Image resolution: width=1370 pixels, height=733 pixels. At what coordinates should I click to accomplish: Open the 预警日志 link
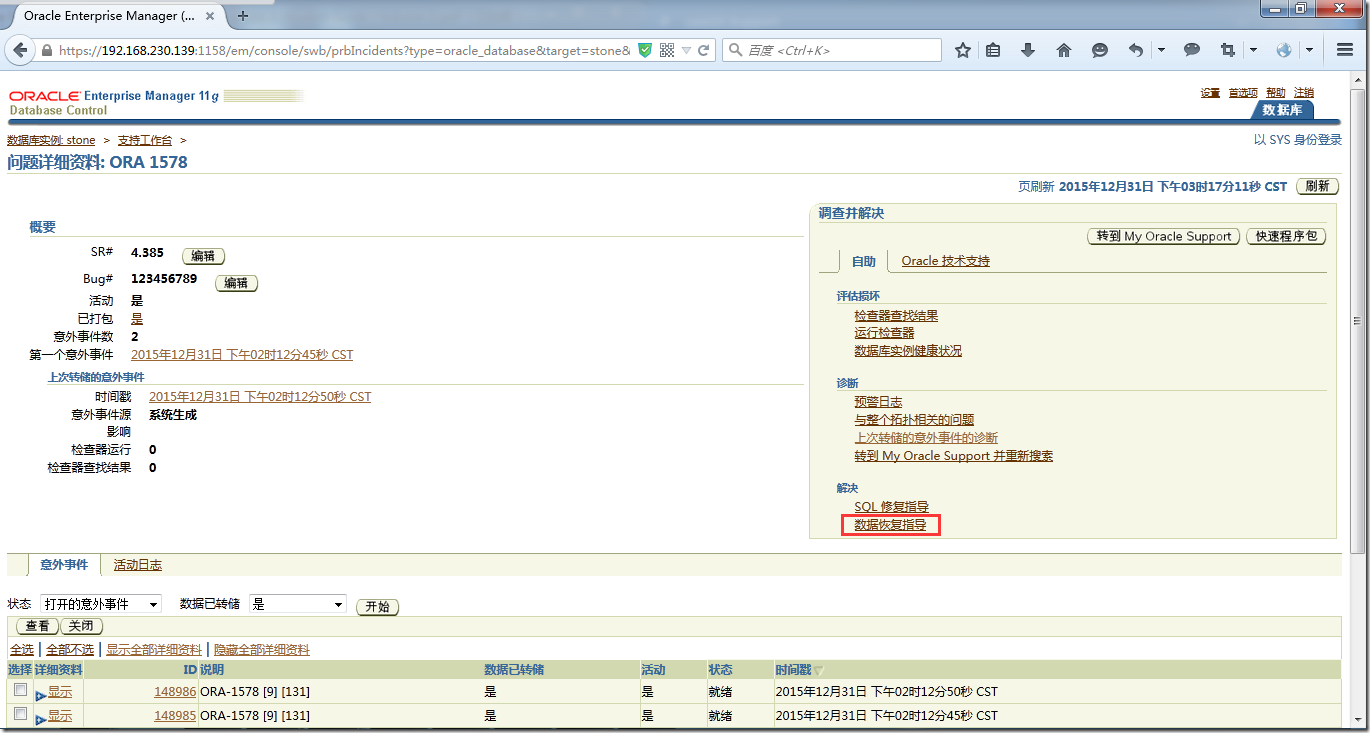878,402
